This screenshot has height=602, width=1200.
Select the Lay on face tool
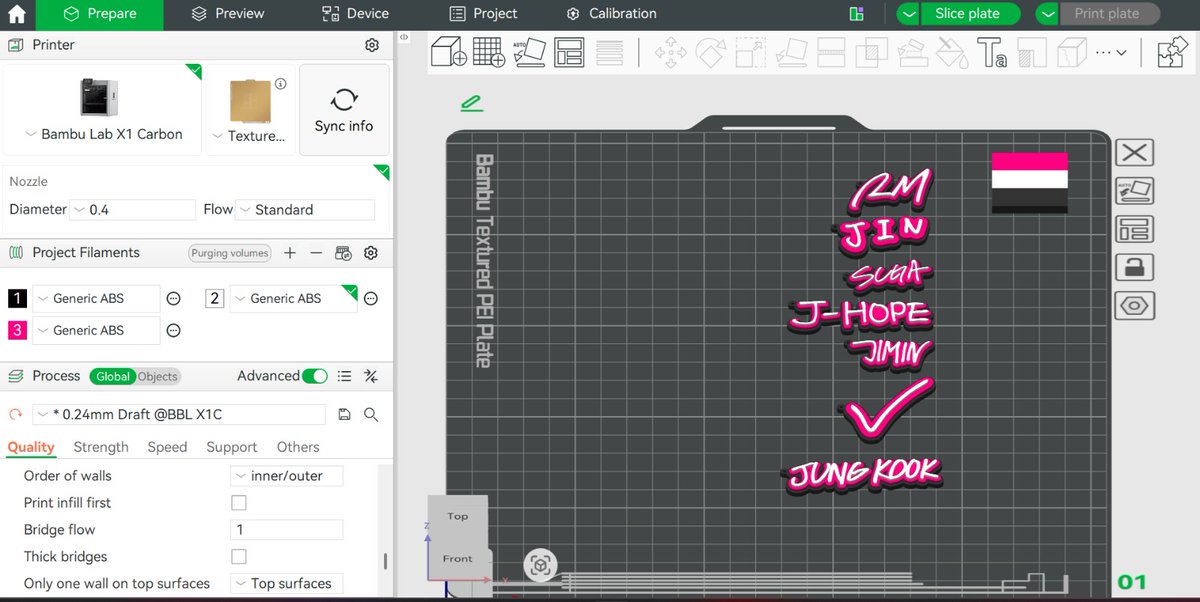[791, 52]
